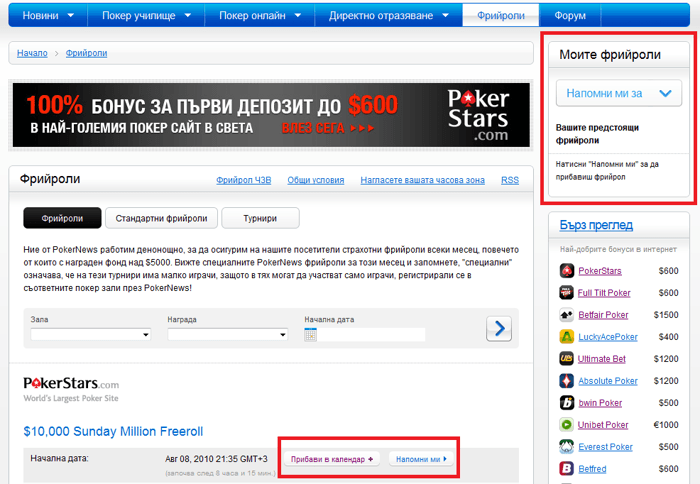
Task: Open the calendar icon for Начална дата
Action: point(310,334)
